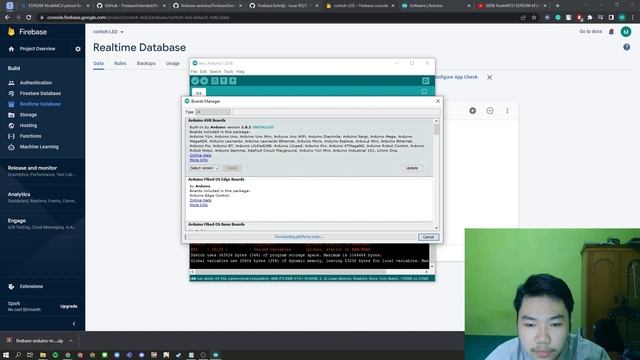Image resolution: width=640 pixels, height=360 pixels.
Task: Click the New sketch icon in Arduino toolbar
Action: point(215,81)
